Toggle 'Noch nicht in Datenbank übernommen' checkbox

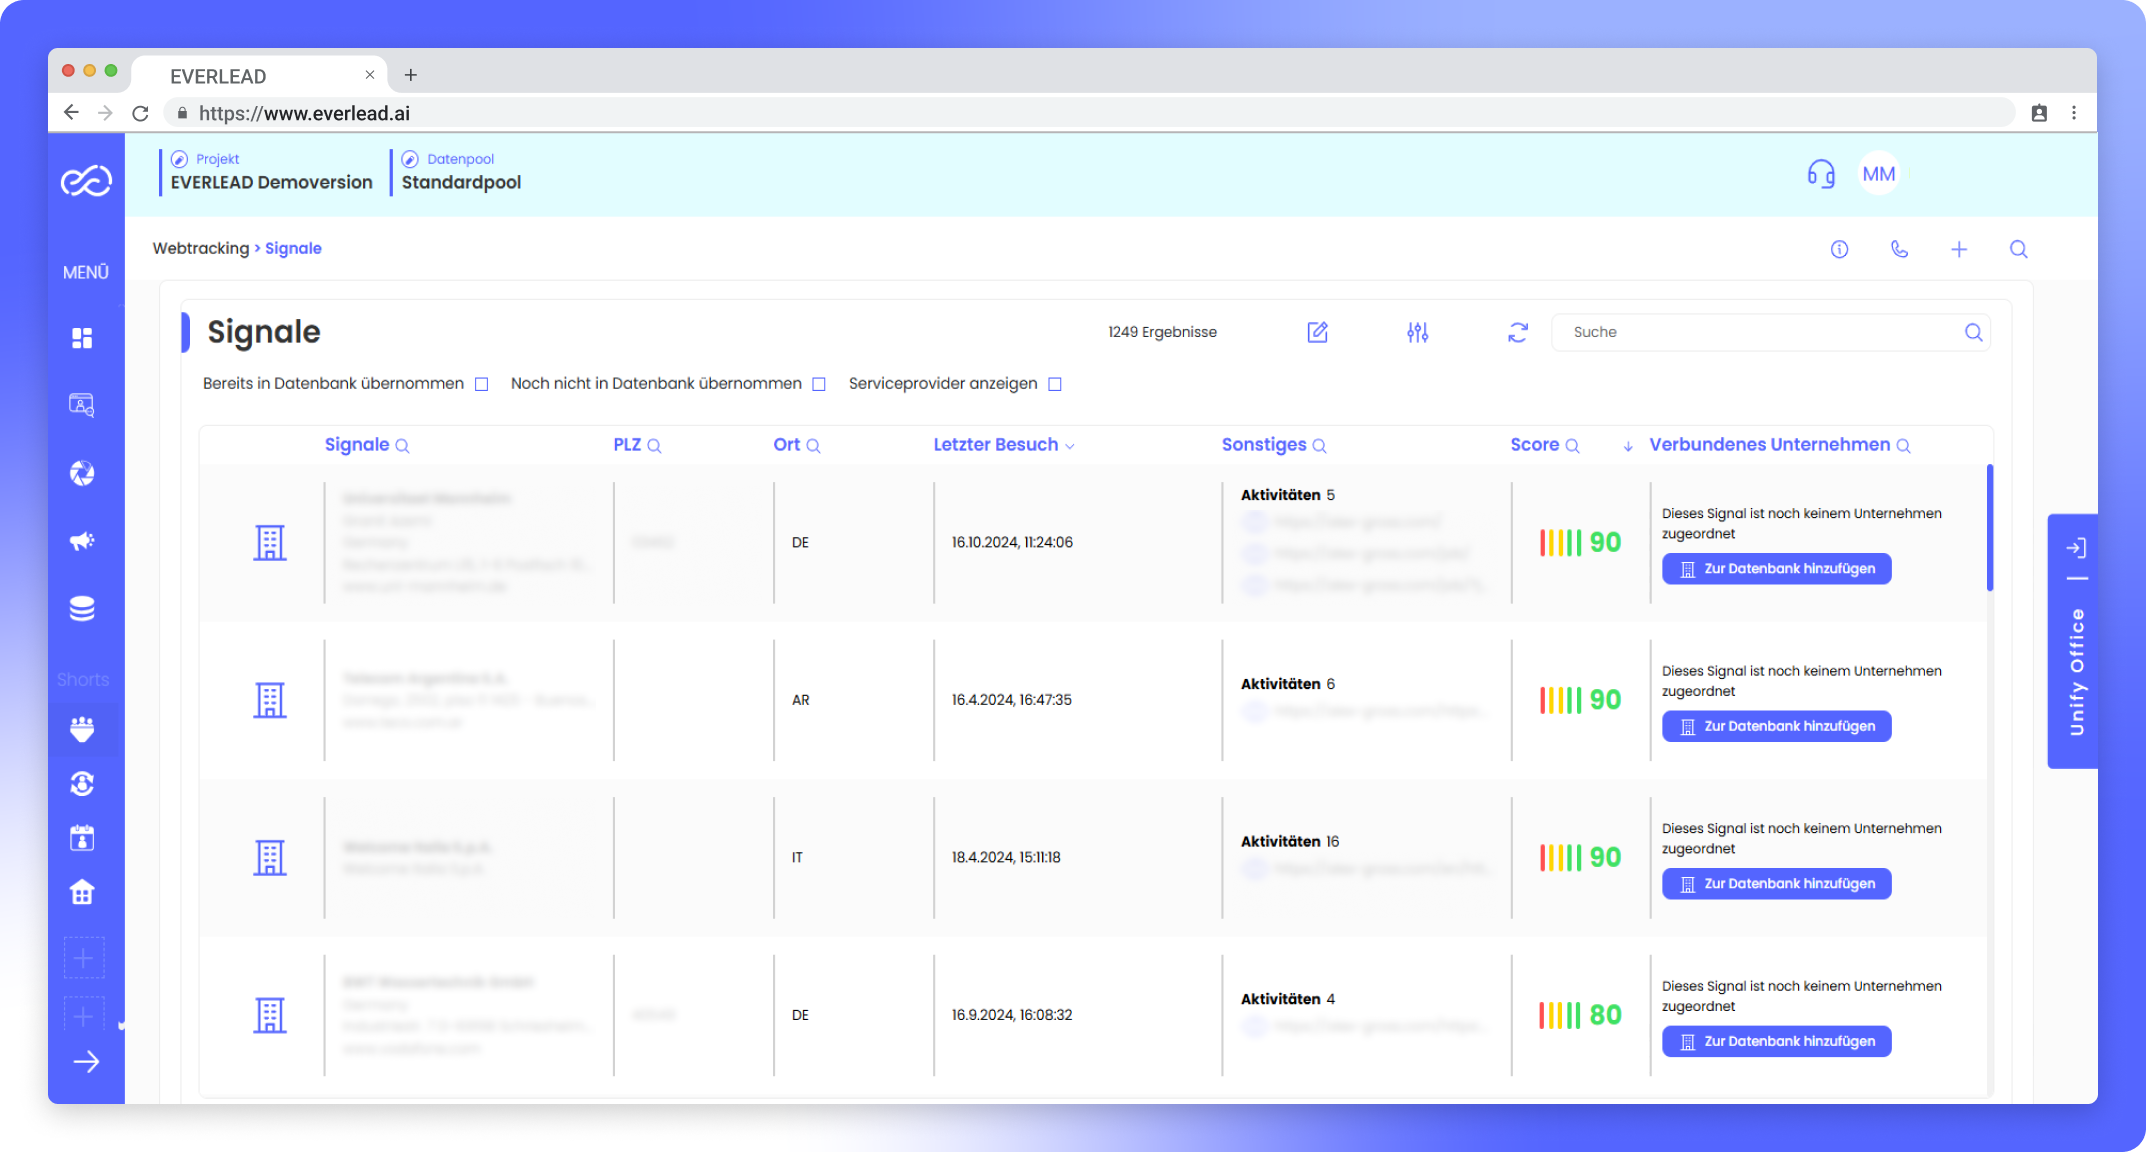click(x=819, y=384)
